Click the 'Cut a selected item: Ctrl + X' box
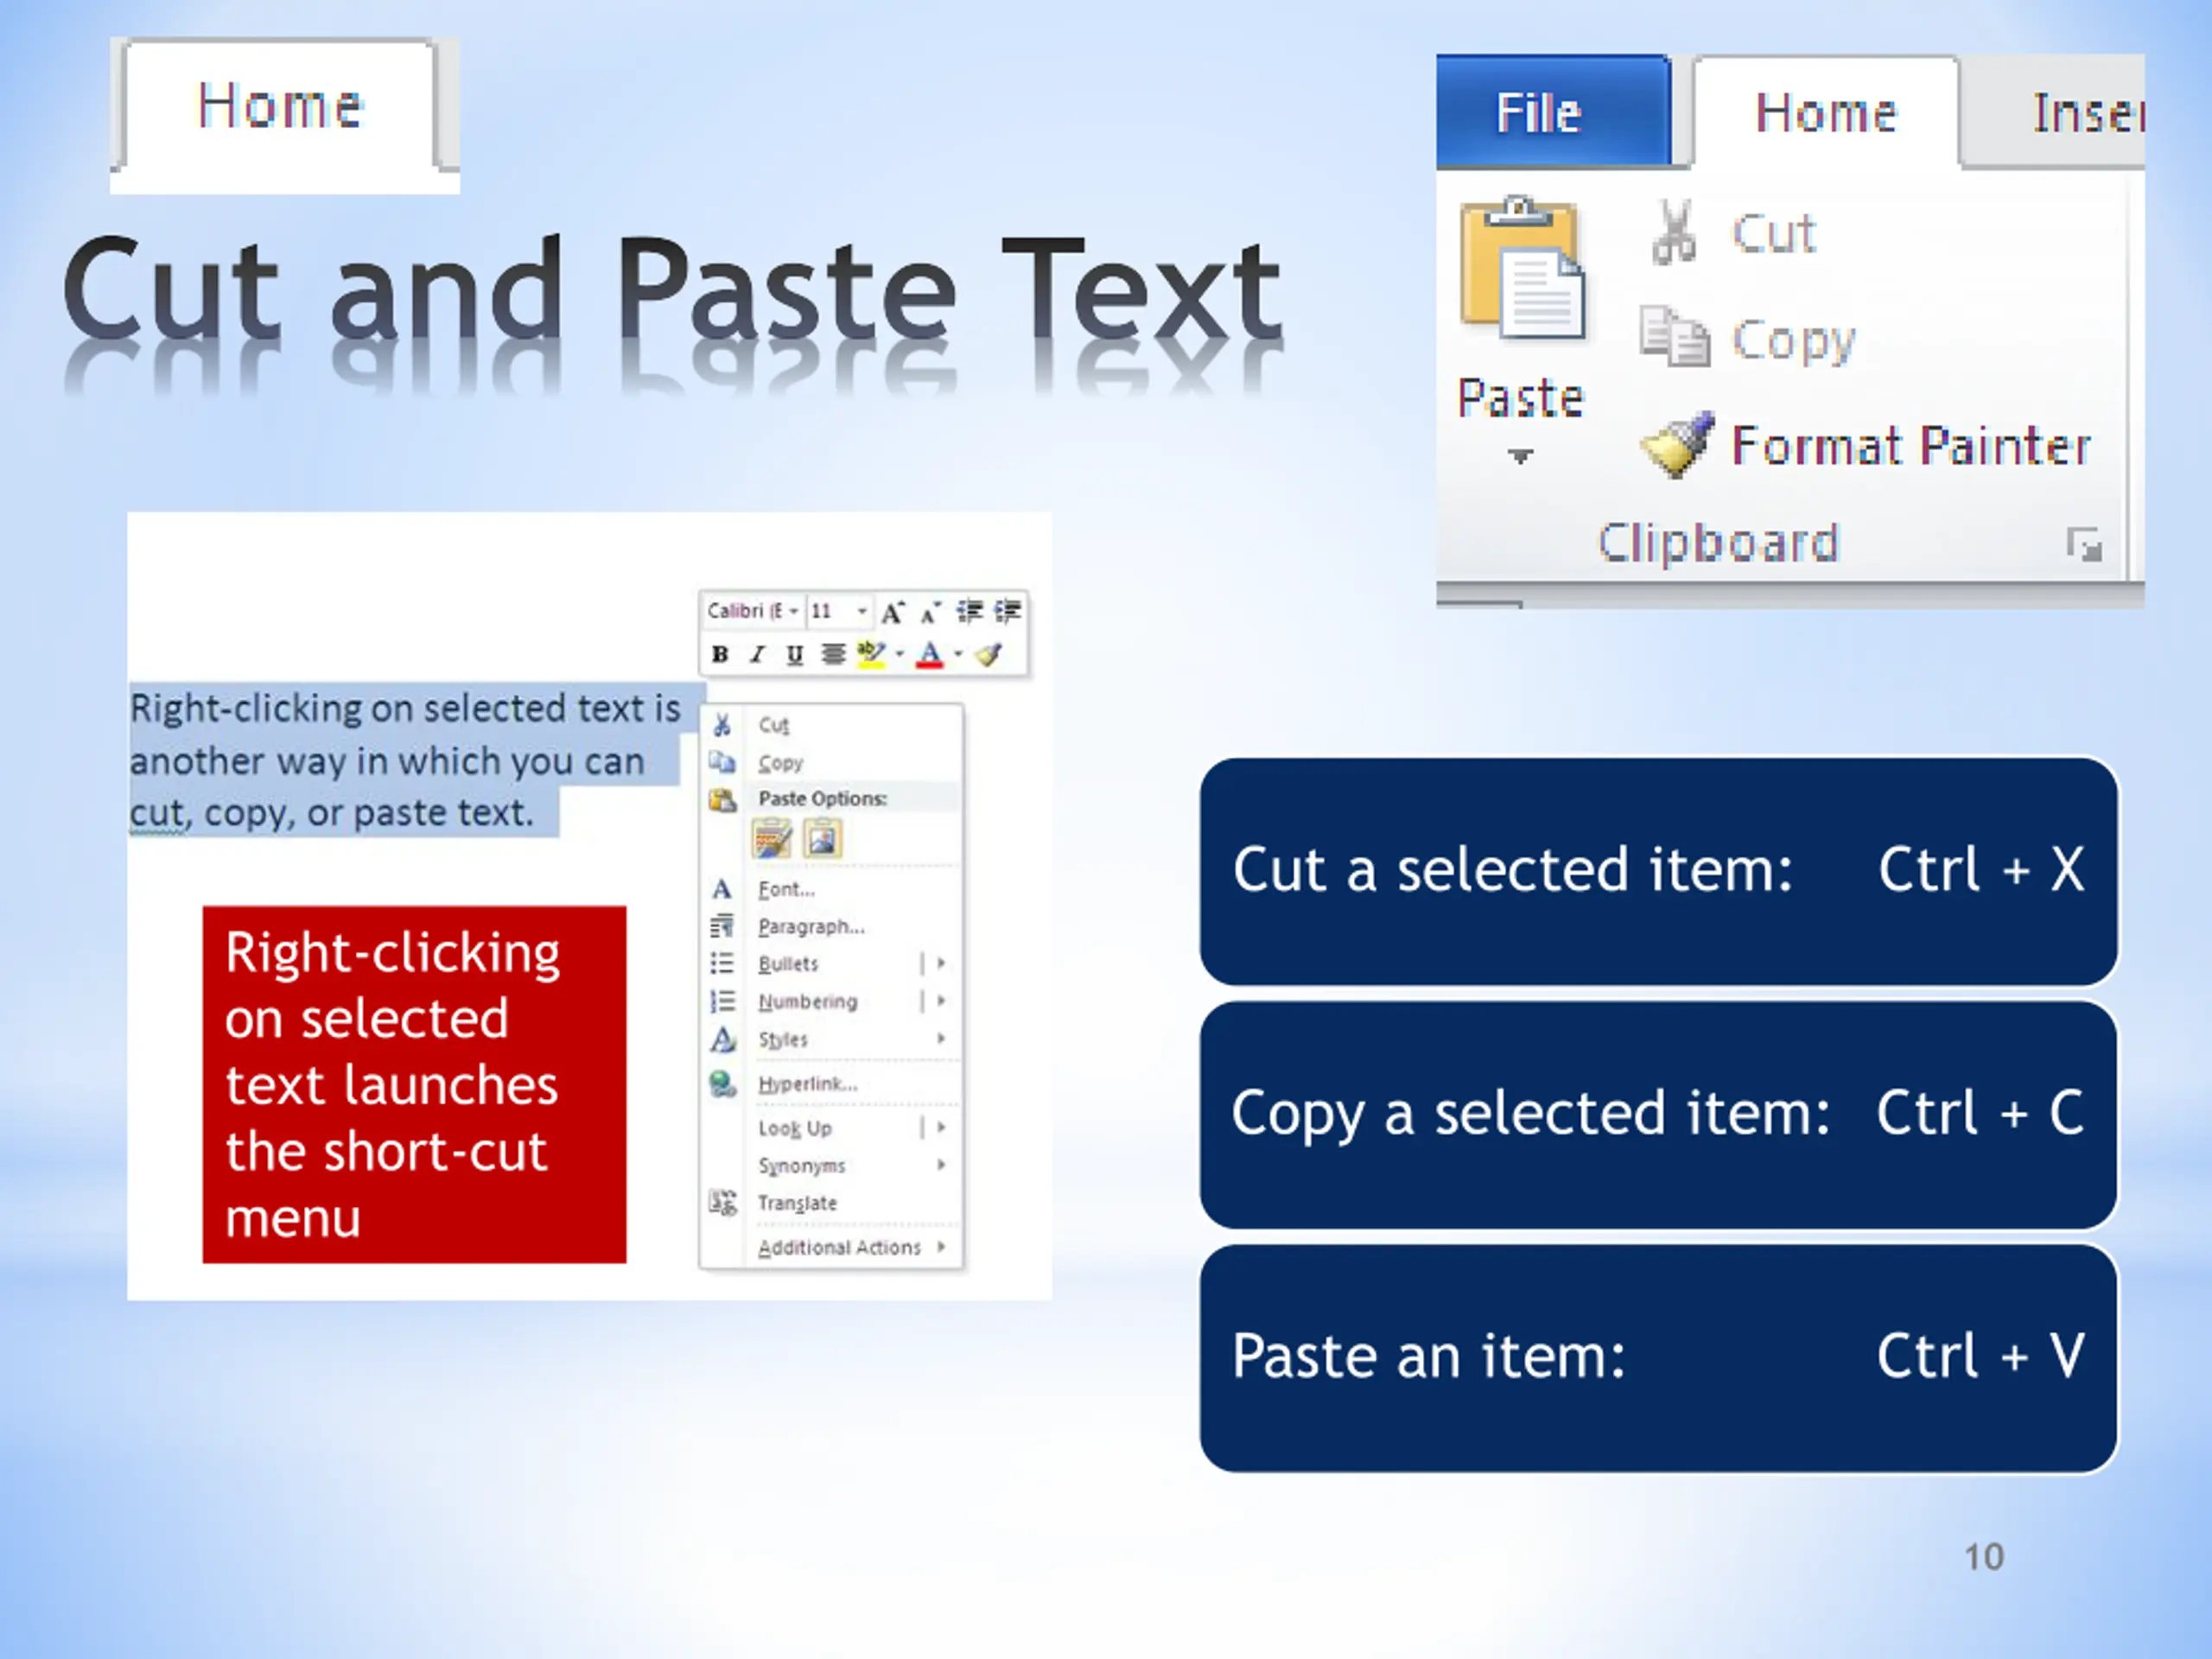 (1658, 870)
